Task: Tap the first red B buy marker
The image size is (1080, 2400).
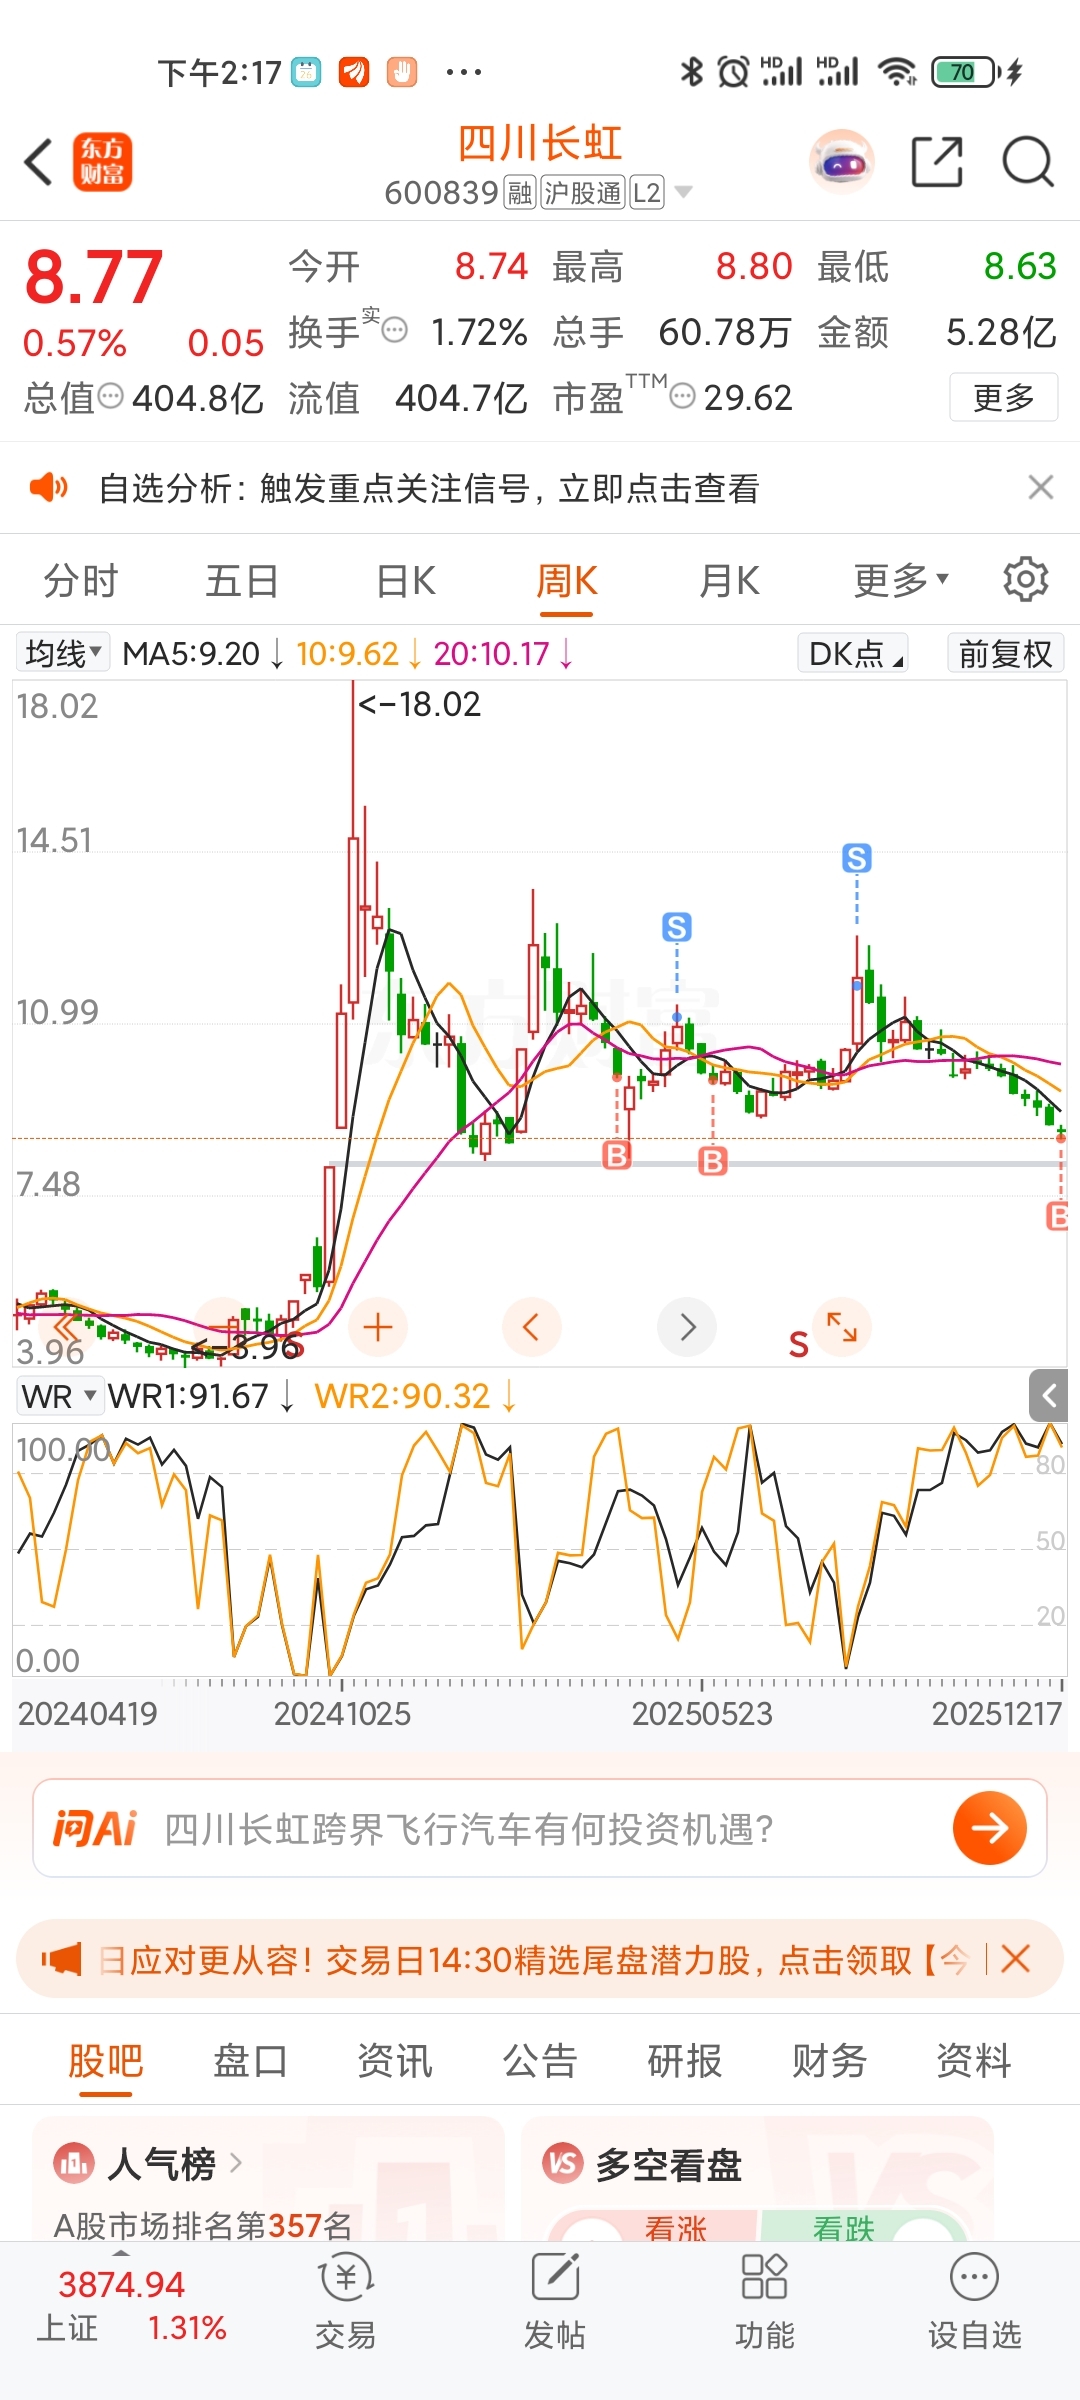Action: 617,1156
